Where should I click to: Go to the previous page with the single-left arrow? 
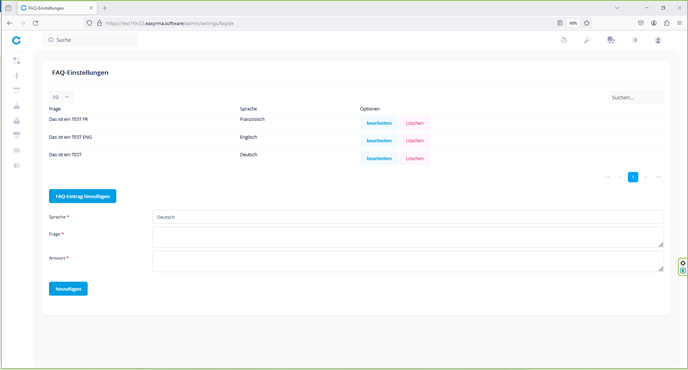pos(620,177)
